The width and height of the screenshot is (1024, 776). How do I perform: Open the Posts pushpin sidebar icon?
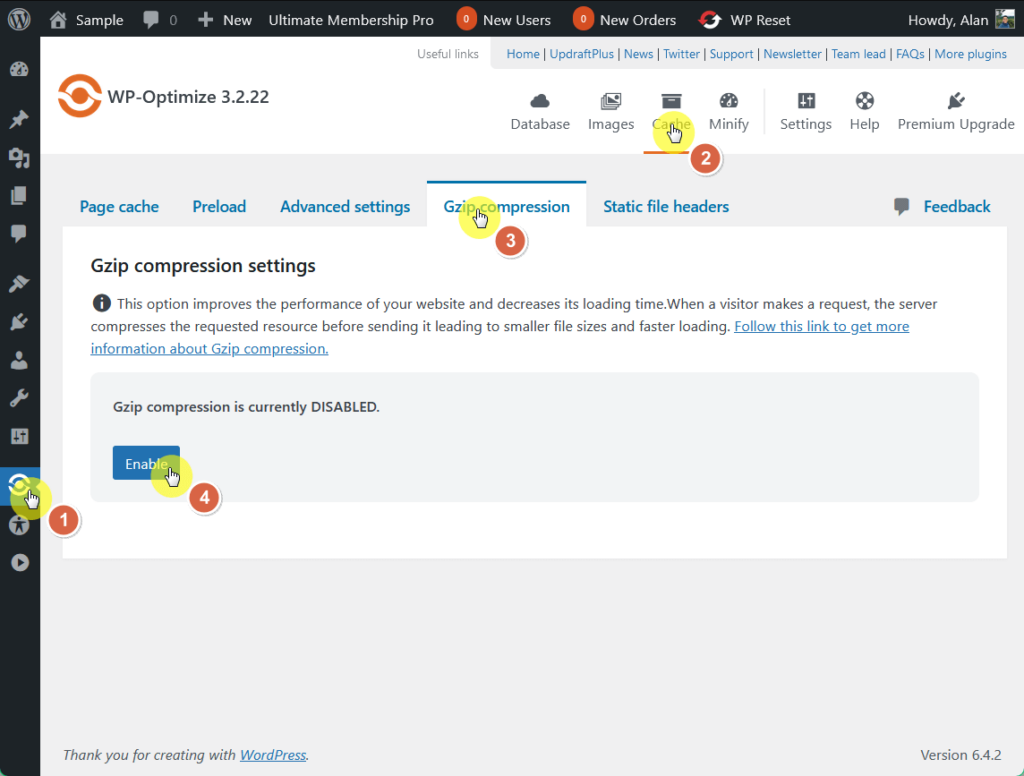20,120
